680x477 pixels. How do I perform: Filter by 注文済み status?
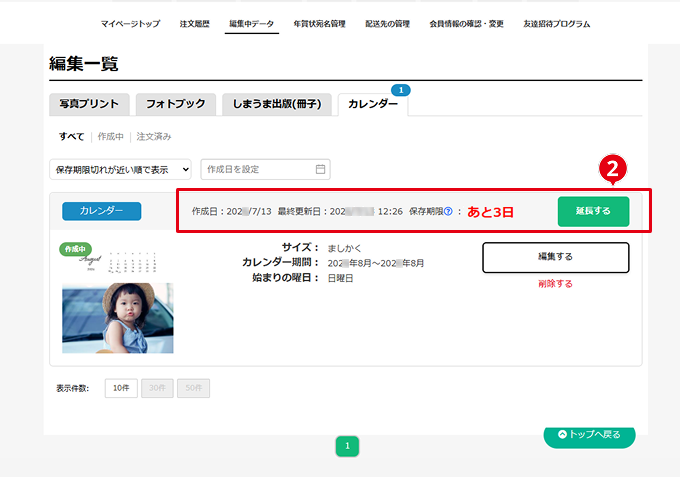tap(154, 137)
